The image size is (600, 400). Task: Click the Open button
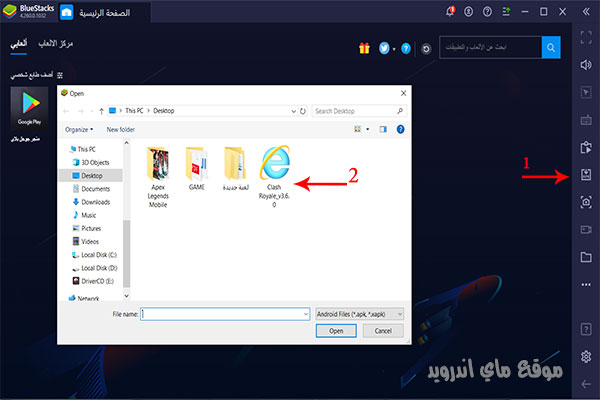pyautogui.click(x=336, y=331)
